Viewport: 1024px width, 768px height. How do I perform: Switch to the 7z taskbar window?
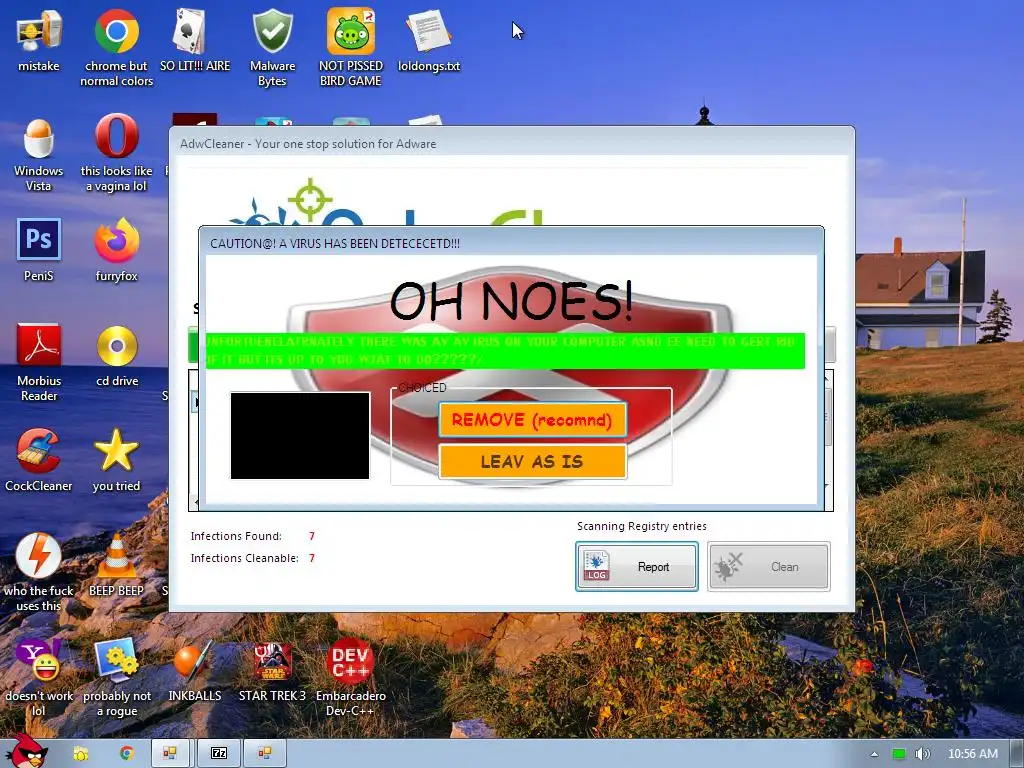click(x=219, y=754)
